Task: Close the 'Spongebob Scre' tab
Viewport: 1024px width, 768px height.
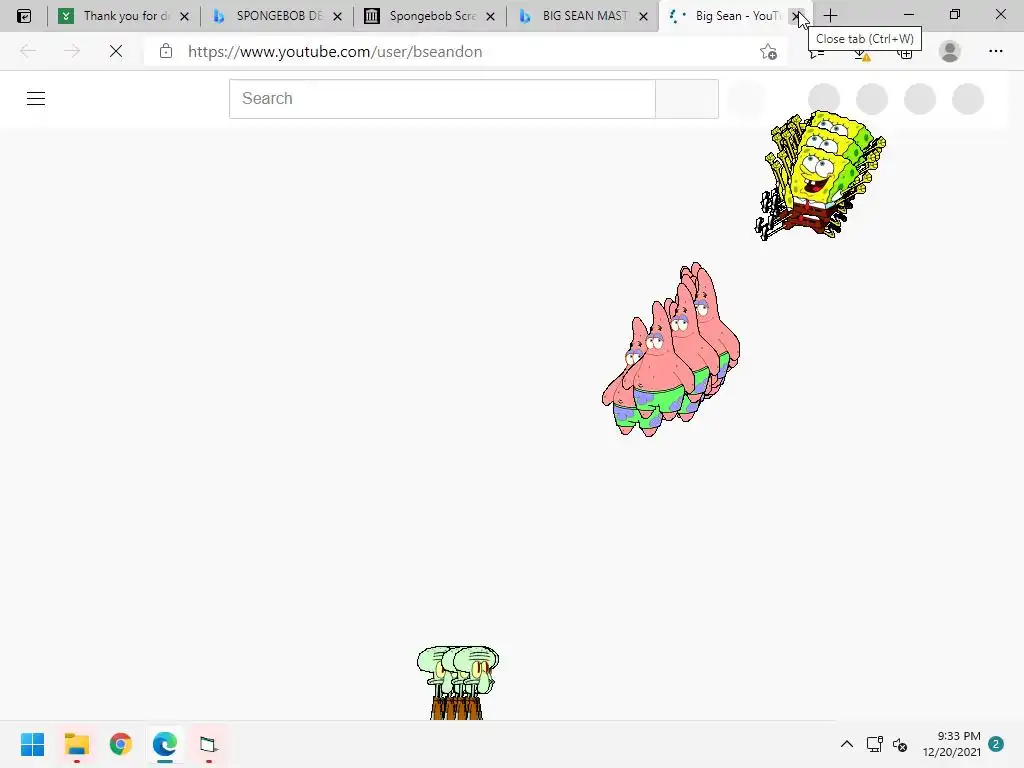Action: click(x=490, y=16)
